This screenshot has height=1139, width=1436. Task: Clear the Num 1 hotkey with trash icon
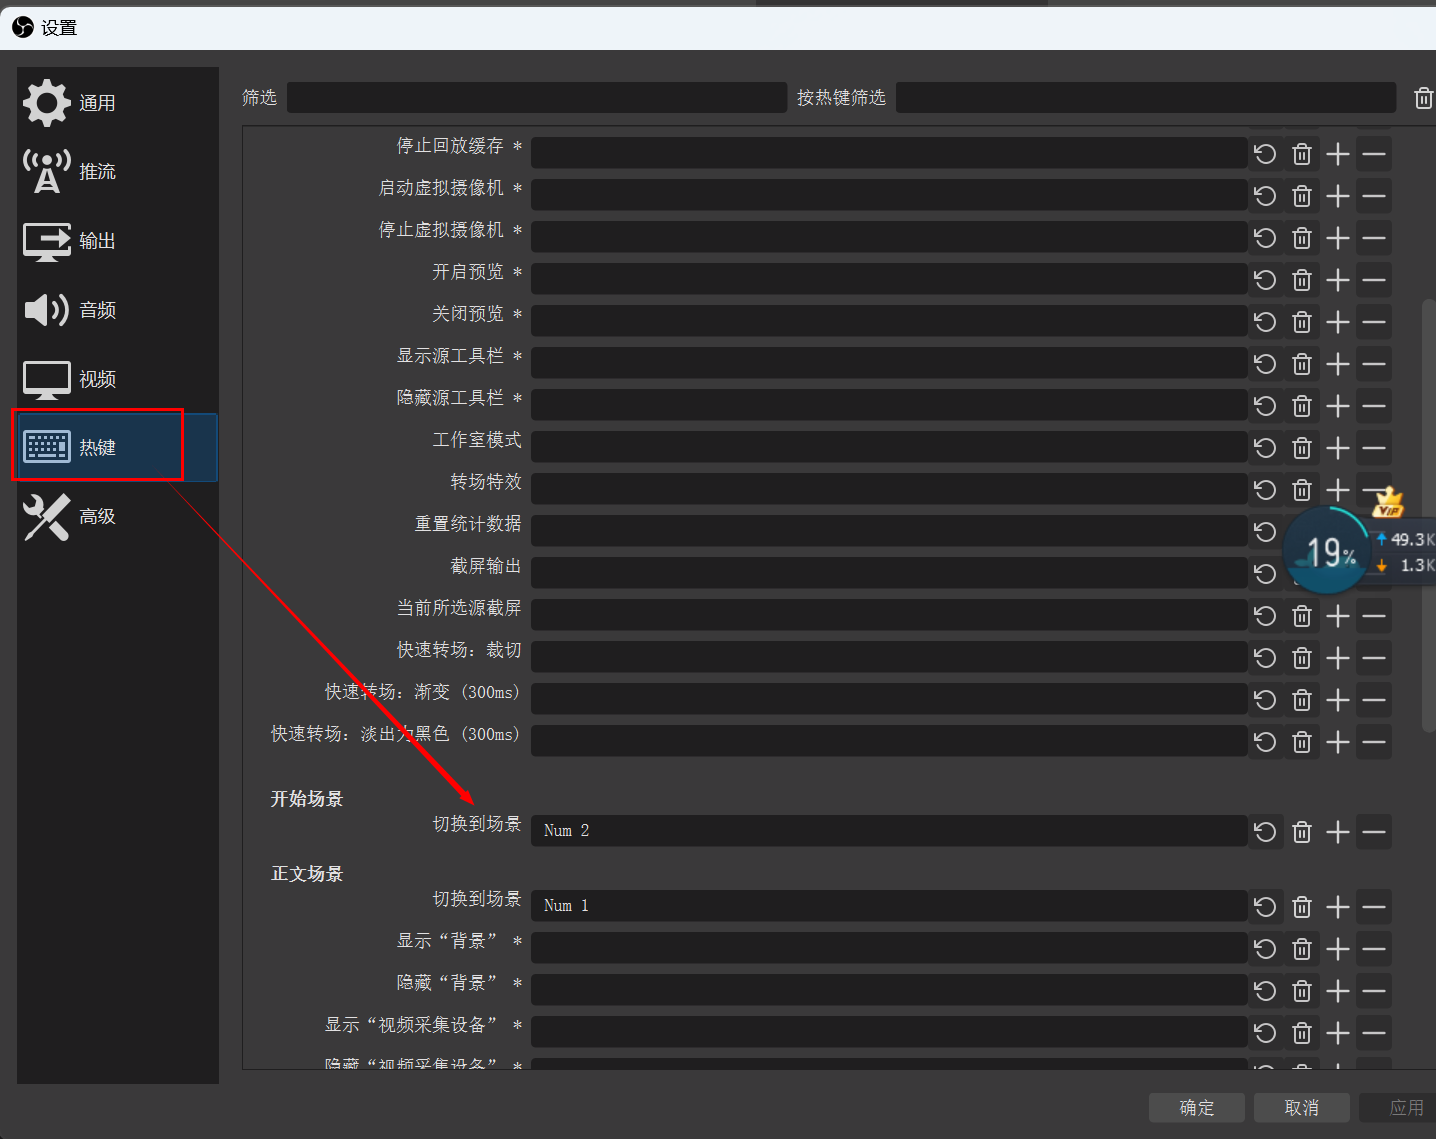point(1302,907)
